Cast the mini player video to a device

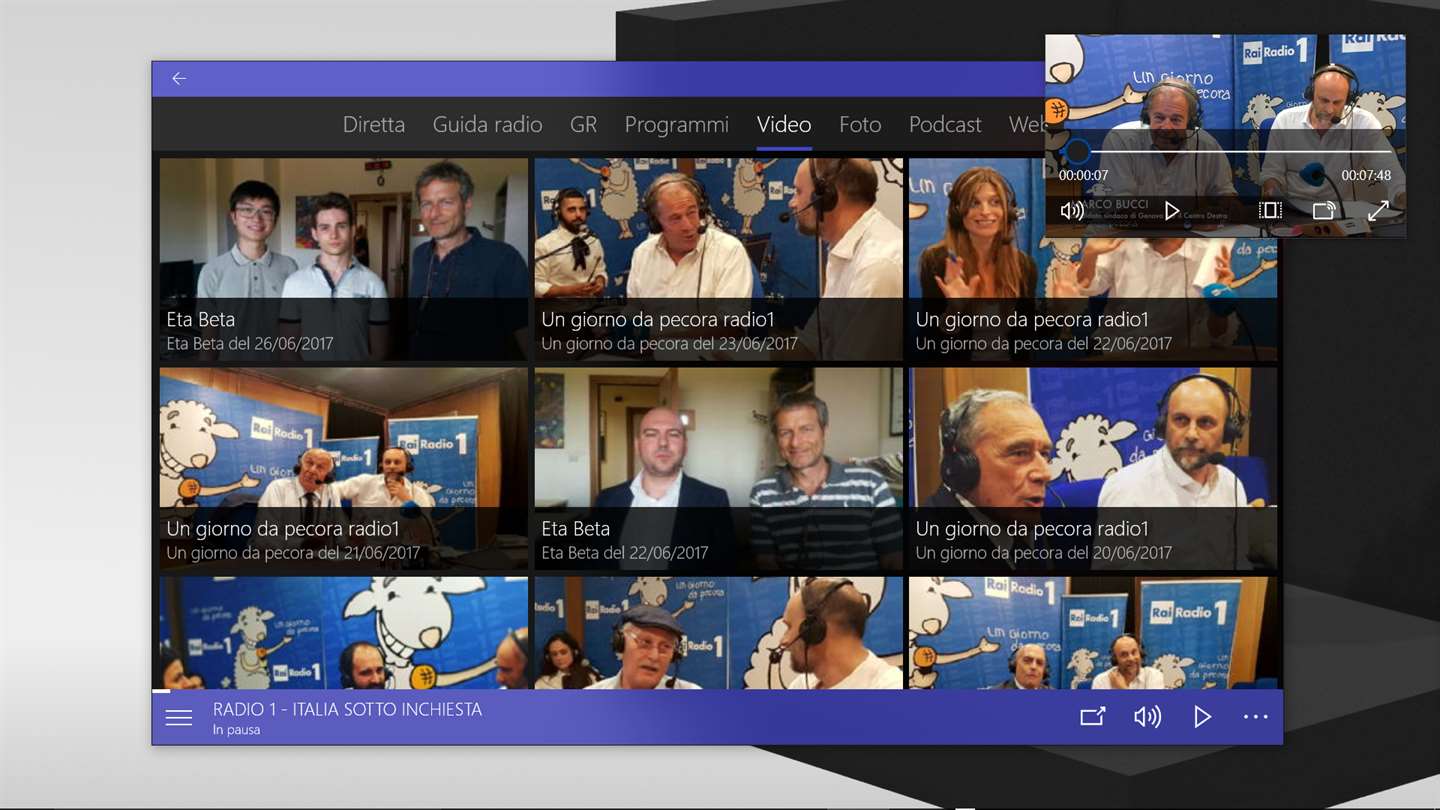(1323, 211)
